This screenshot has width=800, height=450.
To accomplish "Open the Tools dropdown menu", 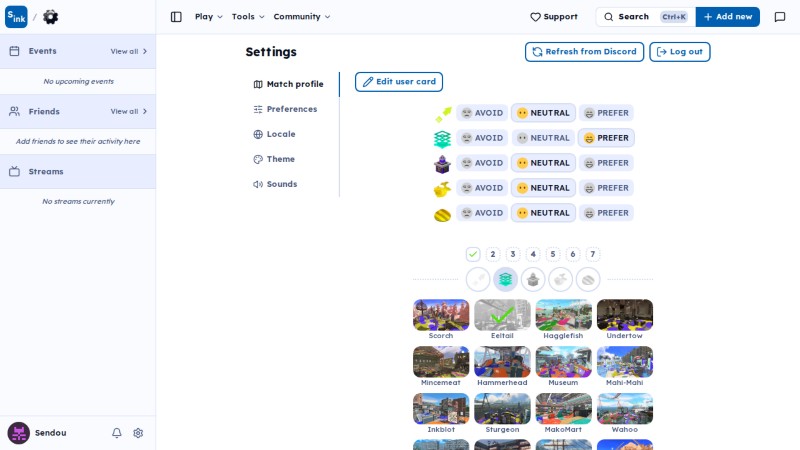I will coord(248,17).
